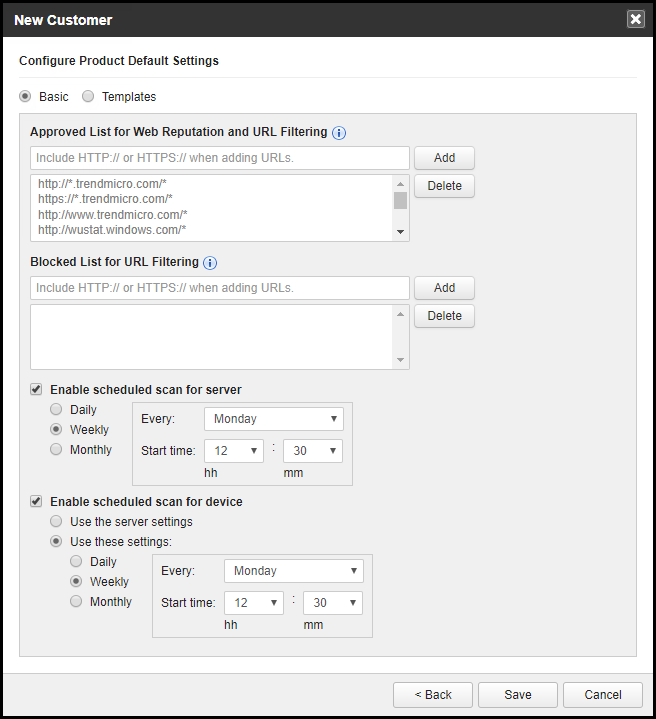Viewport: 656px width, 719px height.
Task: Go back with the Back button
Action: pos(432,694)
